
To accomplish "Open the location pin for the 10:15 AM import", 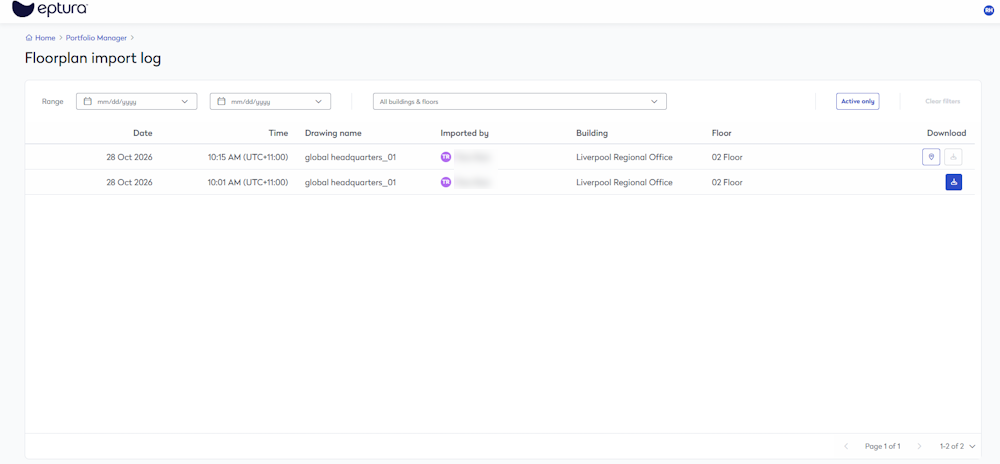I will tap(931, 157).
